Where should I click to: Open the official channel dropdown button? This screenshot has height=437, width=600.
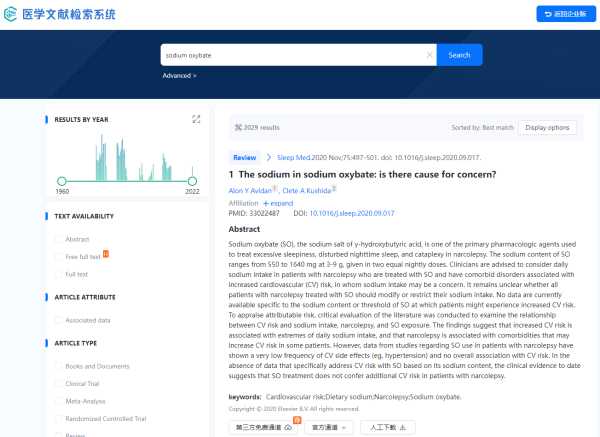point(329,427)
